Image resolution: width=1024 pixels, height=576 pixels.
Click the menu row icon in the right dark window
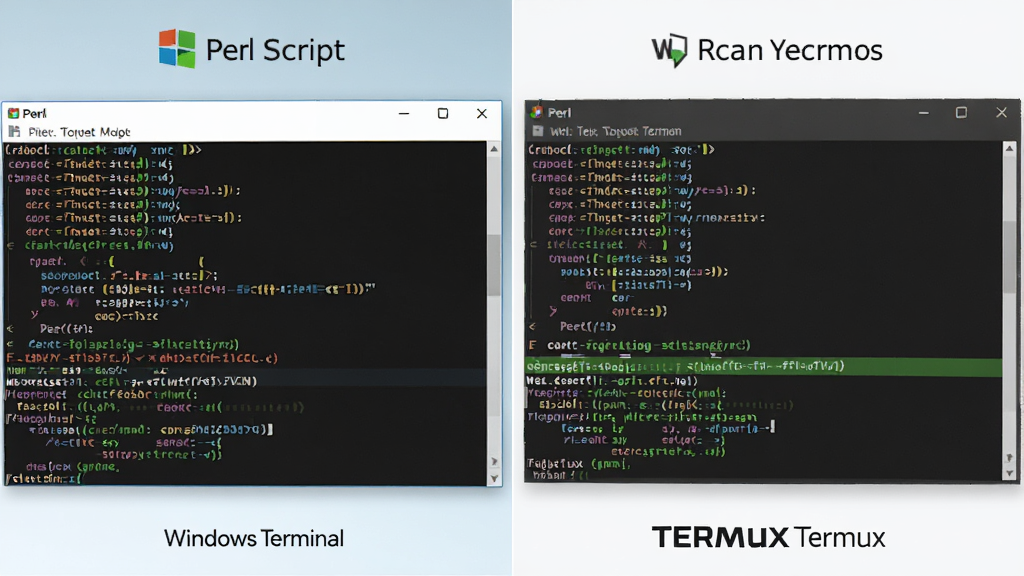coord(537,131)
